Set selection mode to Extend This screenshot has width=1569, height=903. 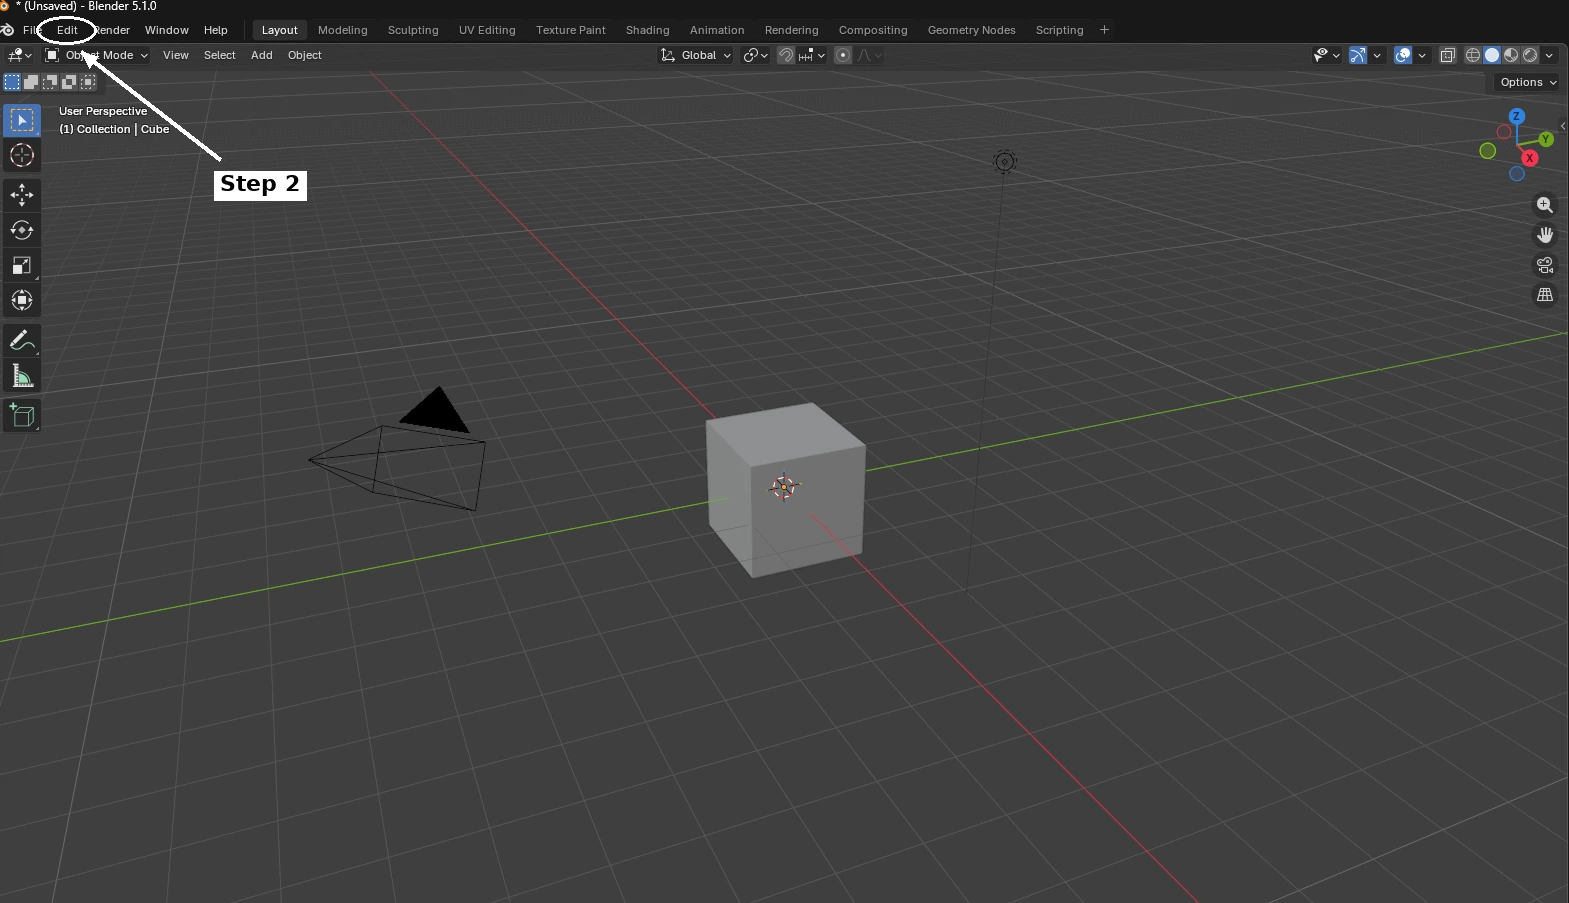31,82
